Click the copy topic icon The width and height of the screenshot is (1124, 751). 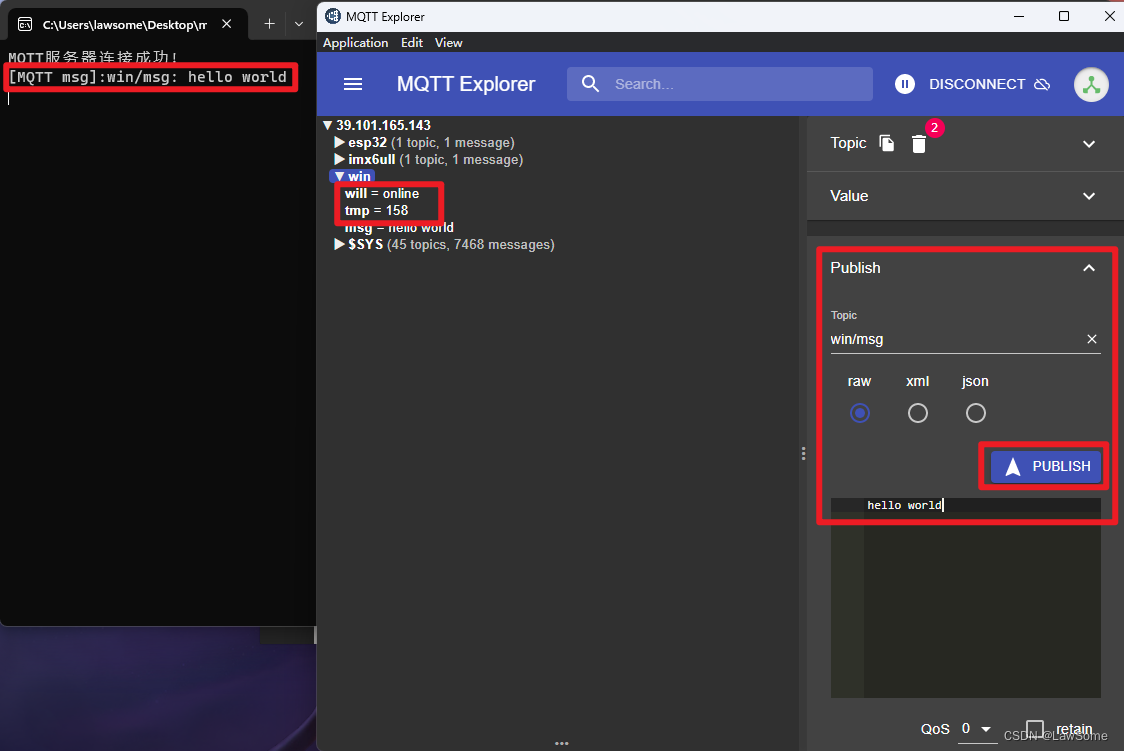[x=886, y=143]
